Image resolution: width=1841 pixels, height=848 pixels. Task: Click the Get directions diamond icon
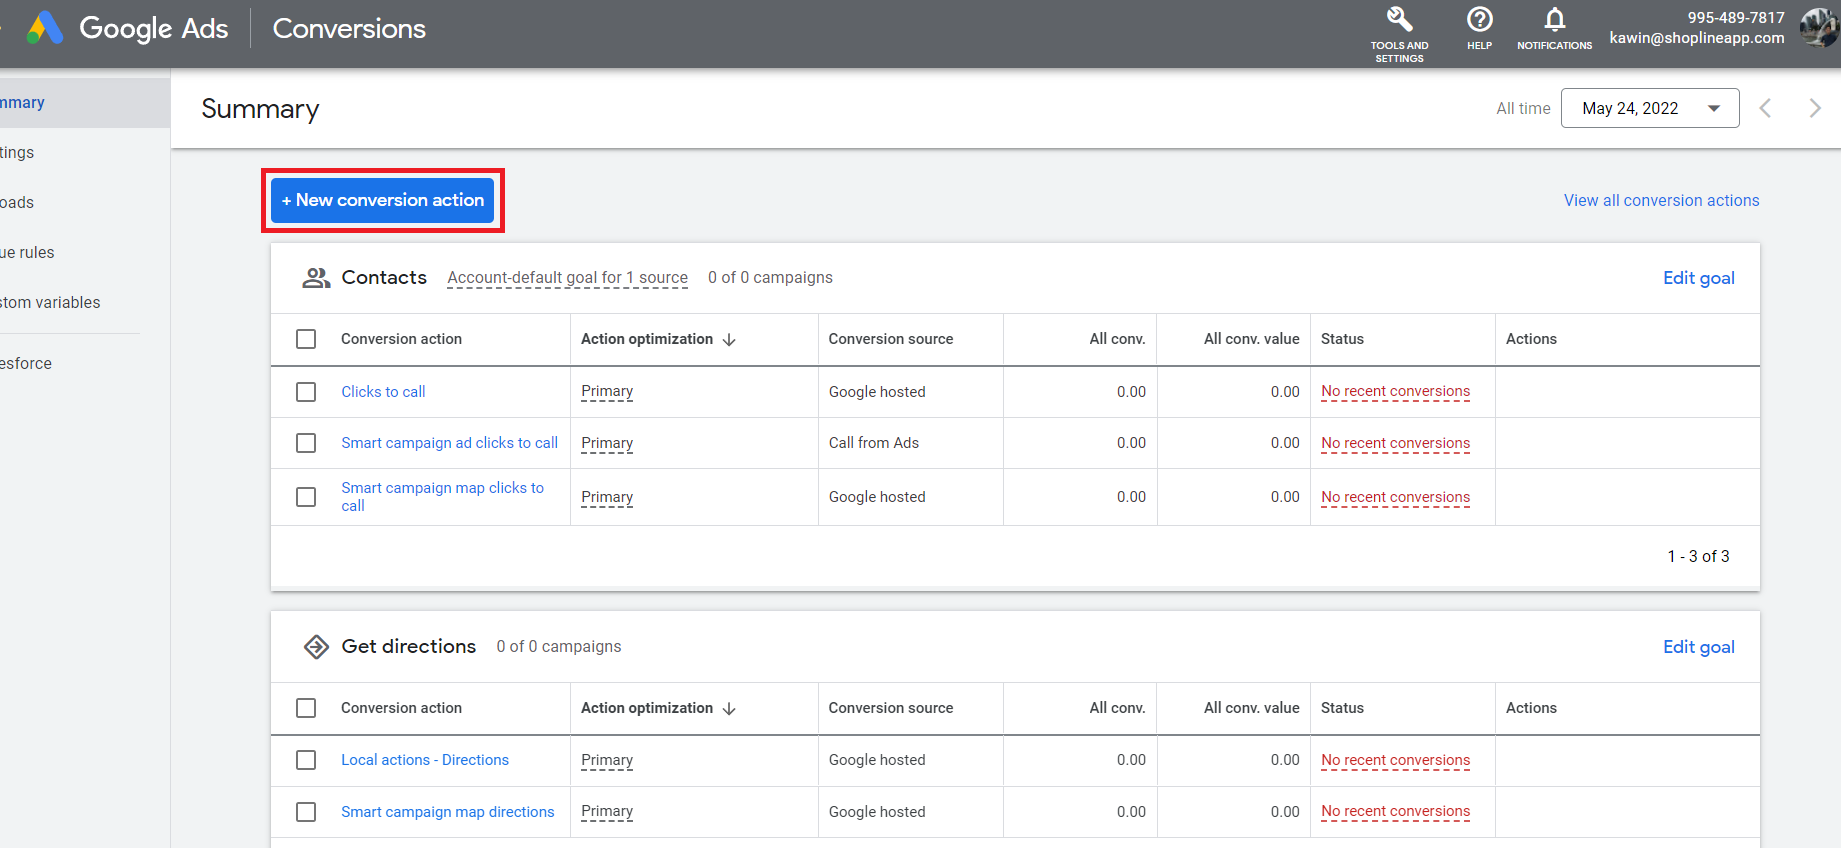[x=316, y=647]
